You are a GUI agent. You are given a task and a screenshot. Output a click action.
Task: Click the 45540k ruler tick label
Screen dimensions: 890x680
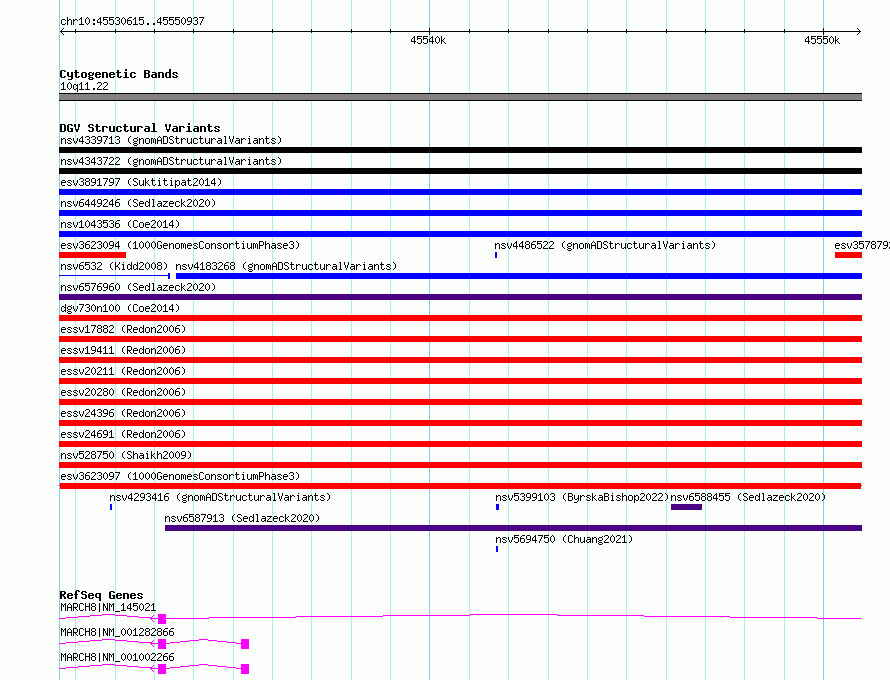pyautogui.click(x=428, y=40)
